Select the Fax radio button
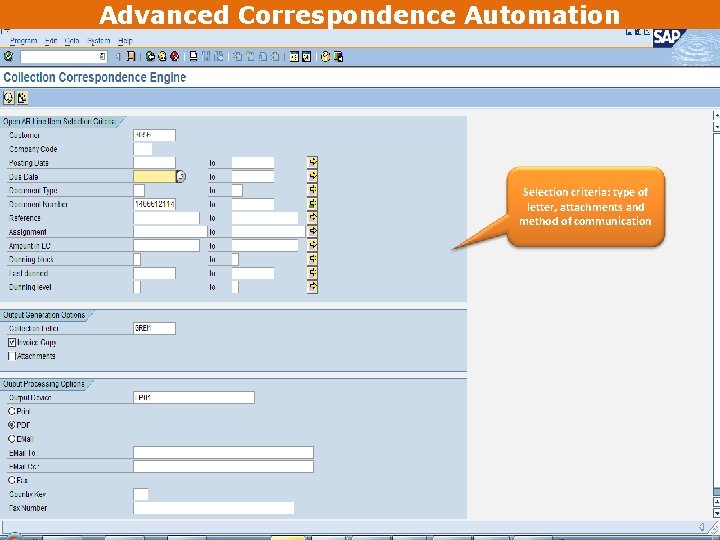Screen dimensions: 720x540 [12, 480]
